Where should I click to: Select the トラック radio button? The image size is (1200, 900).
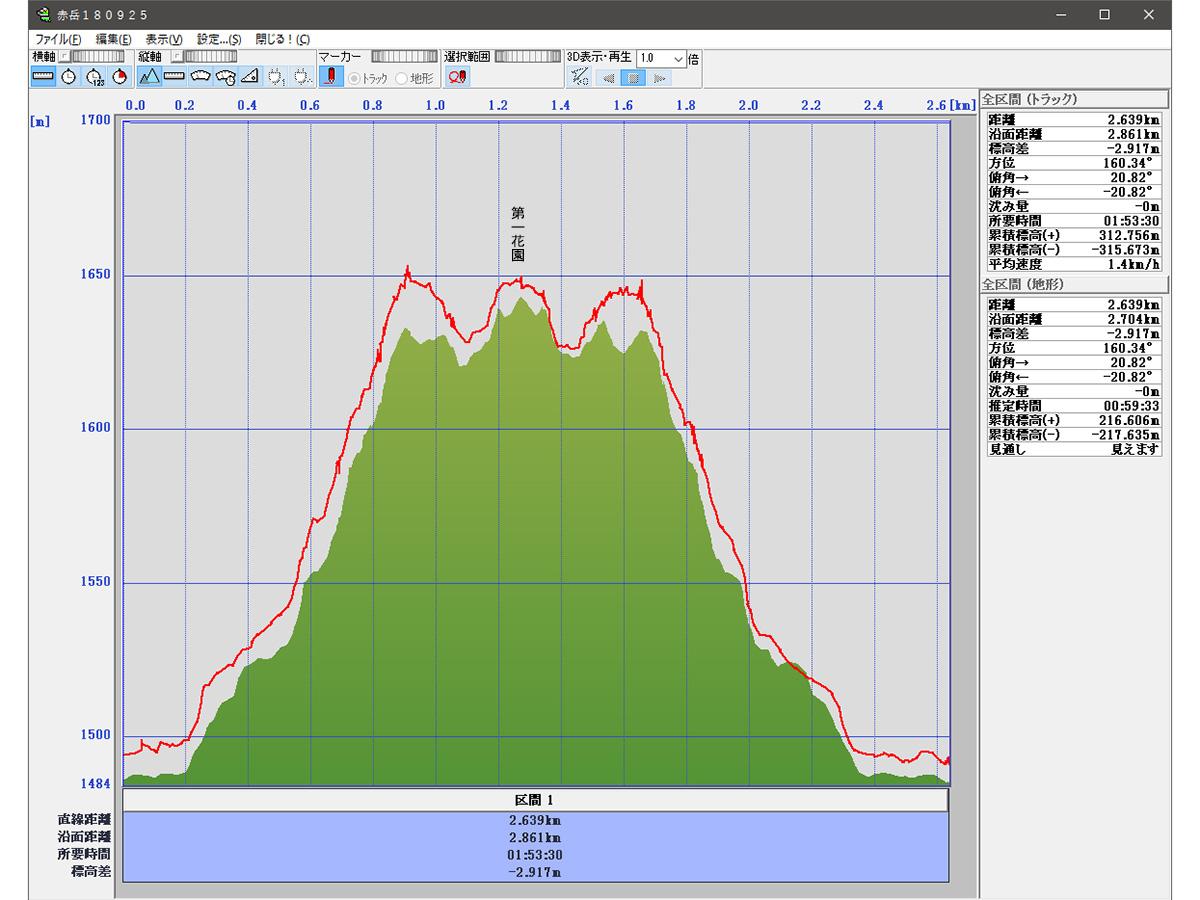point(354,78)
